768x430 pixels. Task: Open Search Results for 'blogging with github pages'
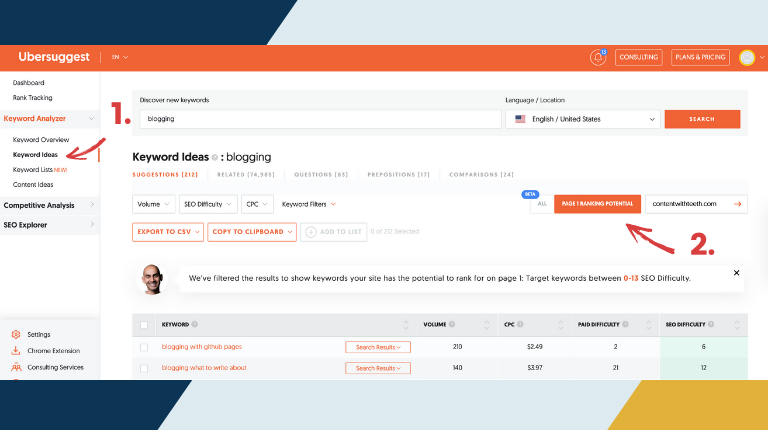[x=378, y=347]
